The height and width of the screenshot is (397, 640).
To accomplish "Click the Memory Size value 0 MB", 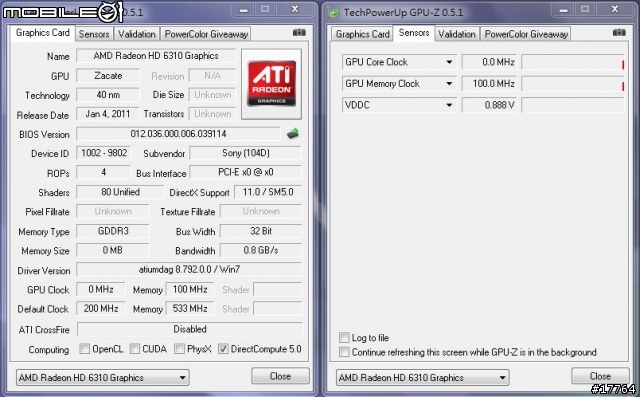I will click(x=113, y=250).
